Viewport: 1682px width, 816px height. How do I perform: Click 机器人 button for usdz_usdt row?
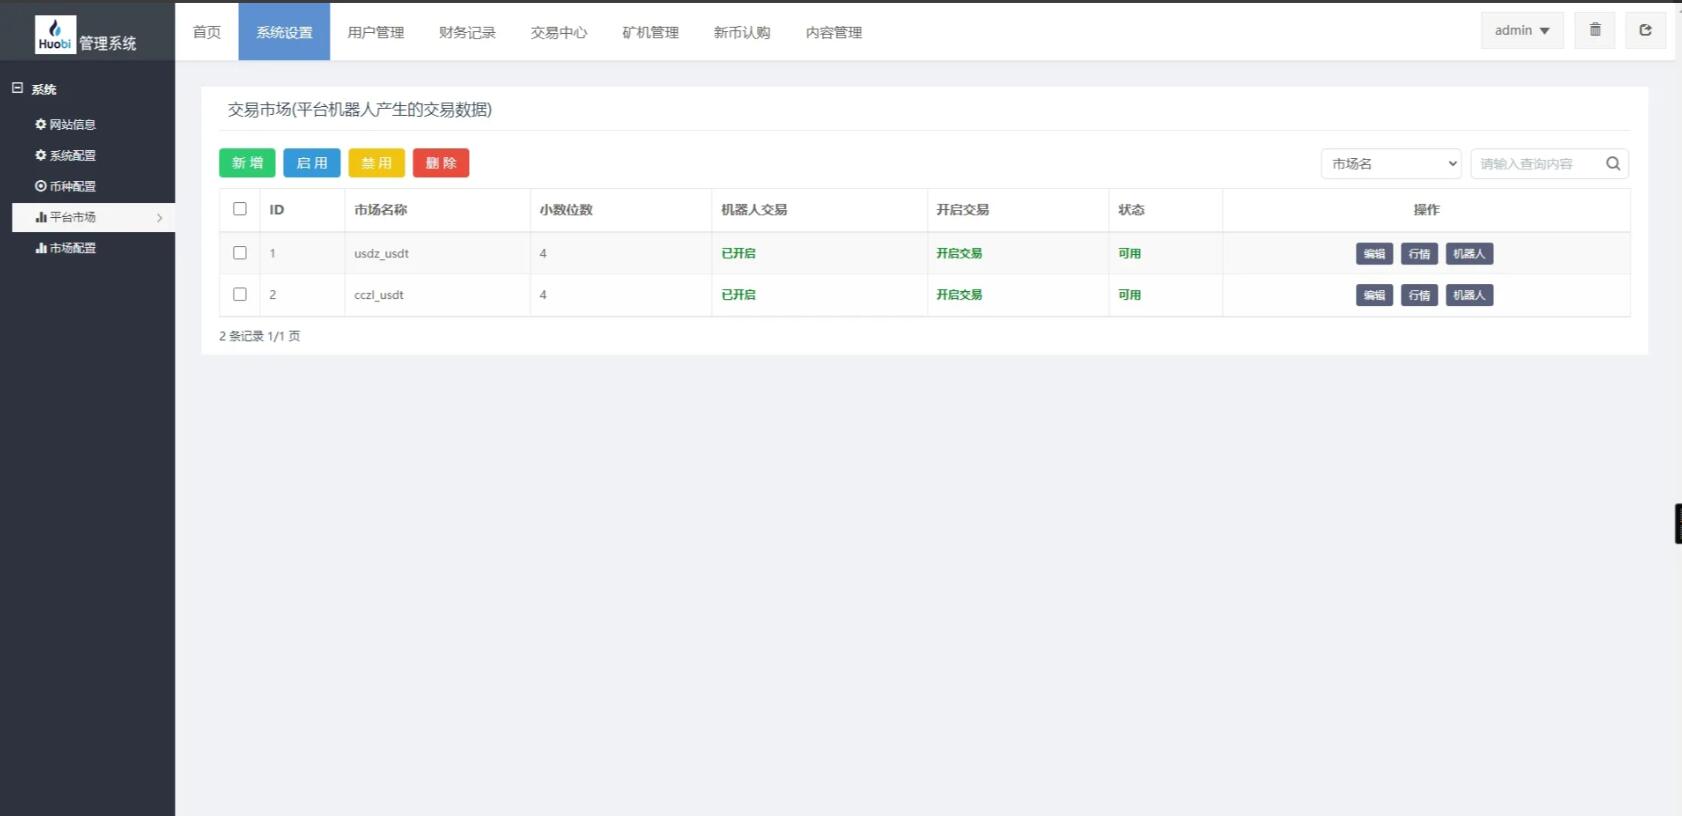point(1468,254)
